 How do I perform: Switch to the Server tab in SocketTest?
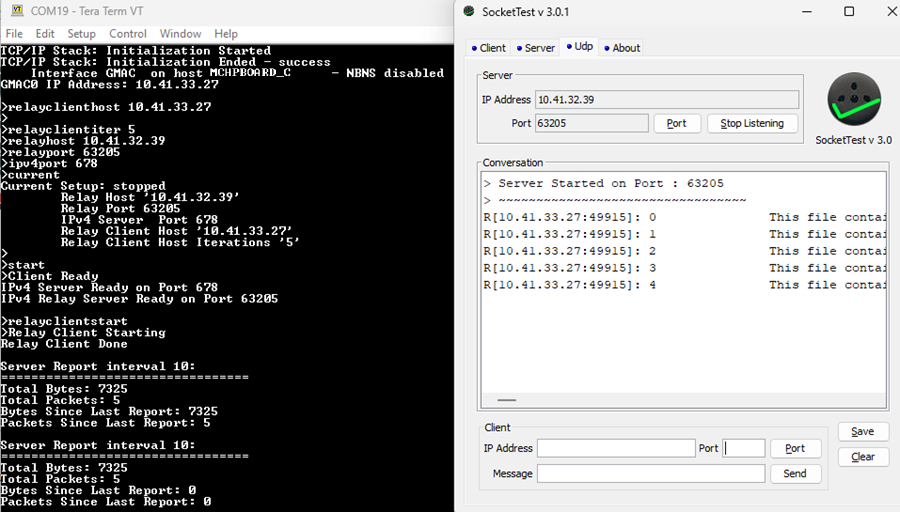(536, 48)
